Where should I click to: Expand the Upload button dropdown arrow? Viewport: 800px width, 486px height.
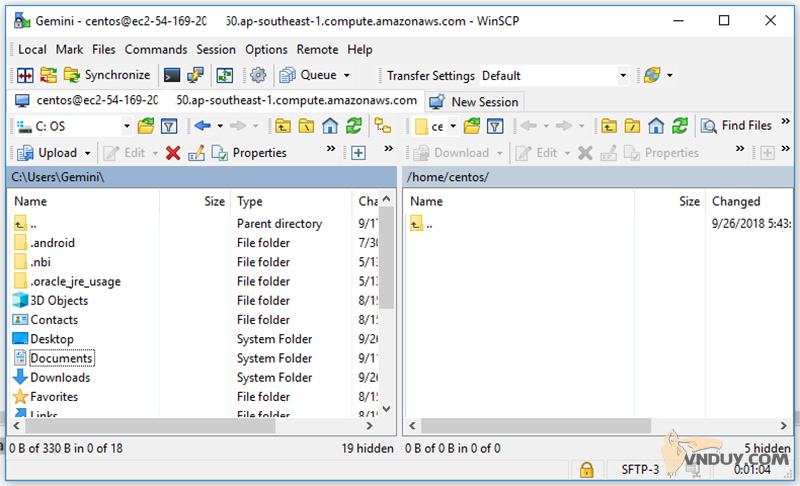pyautogui.click(x=88, y=153)
